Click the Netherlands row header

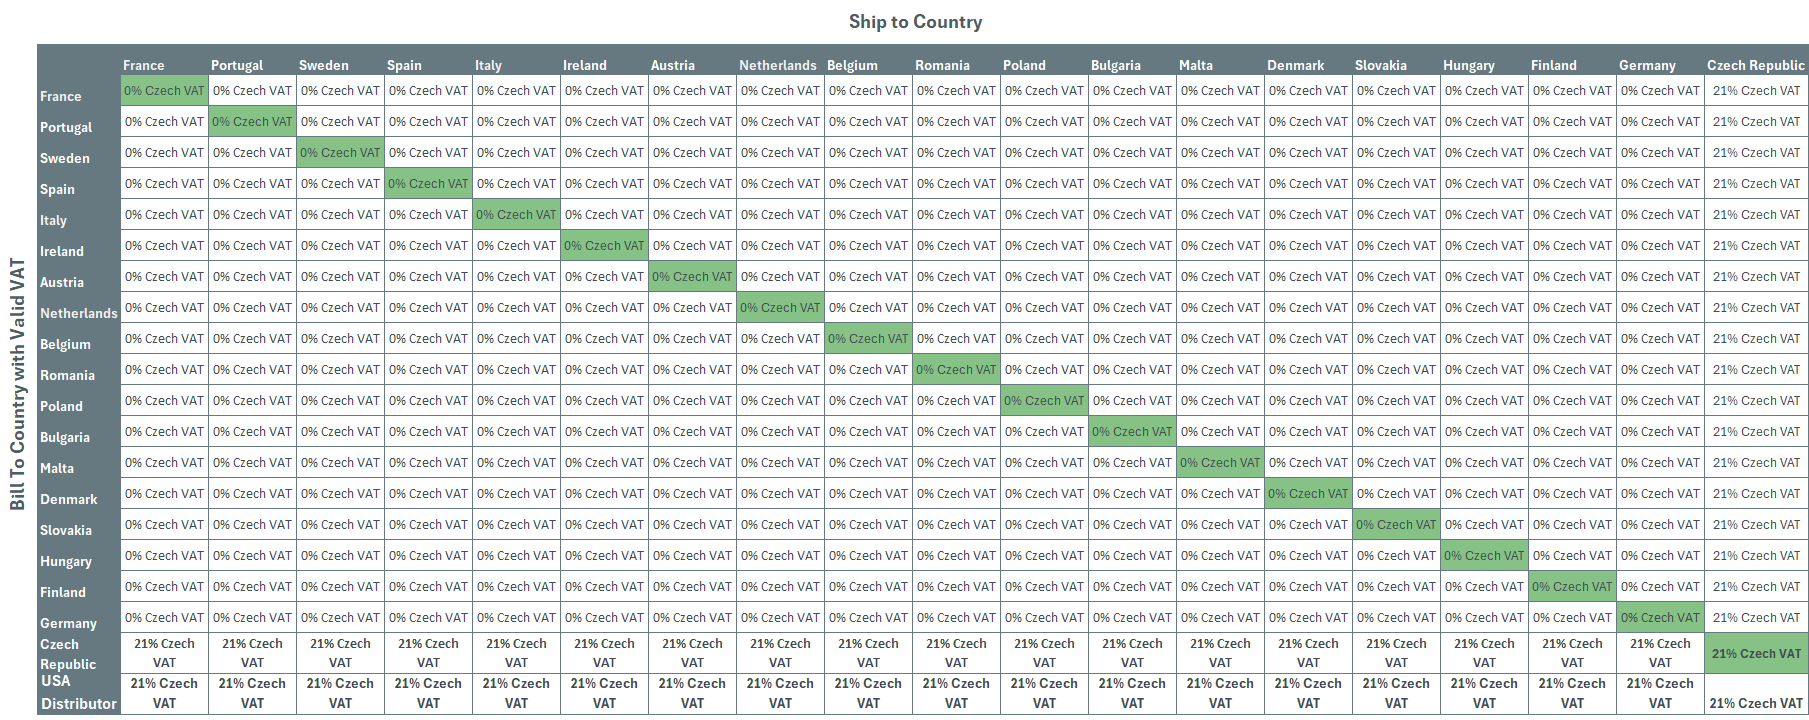[79, 313]
